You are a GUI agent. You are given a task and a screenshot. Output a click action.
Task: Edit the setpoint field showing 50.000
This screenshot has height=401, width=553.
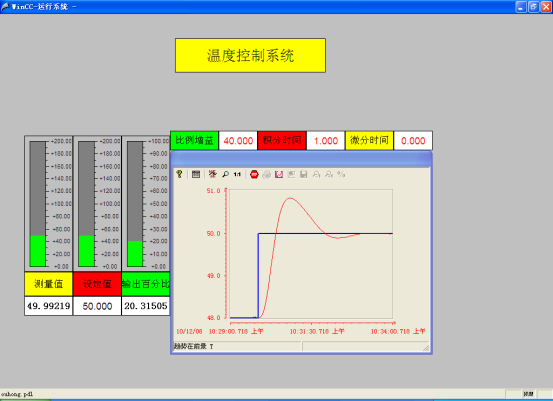[x=97, y=306]
